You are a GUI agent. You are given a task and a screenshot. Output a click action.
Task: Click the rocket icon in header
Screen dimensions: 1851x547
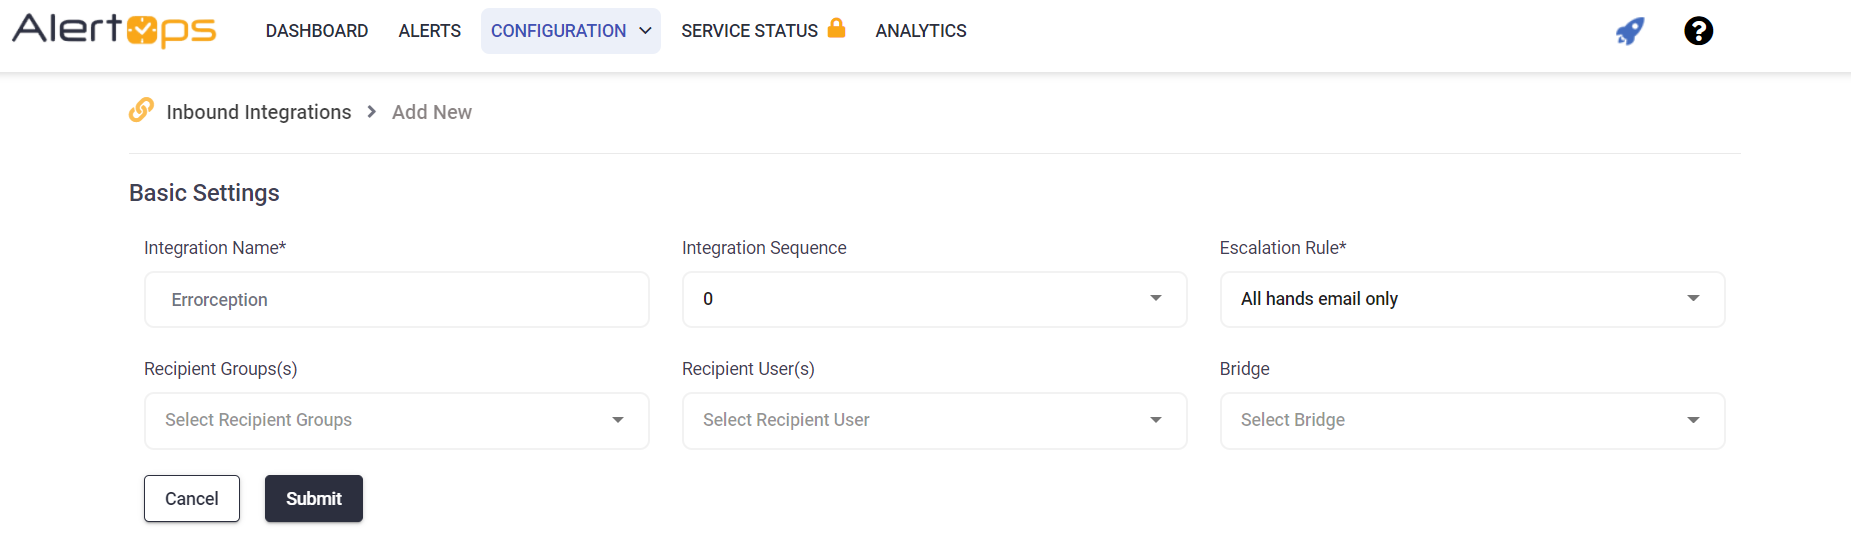coord(1630,31)
